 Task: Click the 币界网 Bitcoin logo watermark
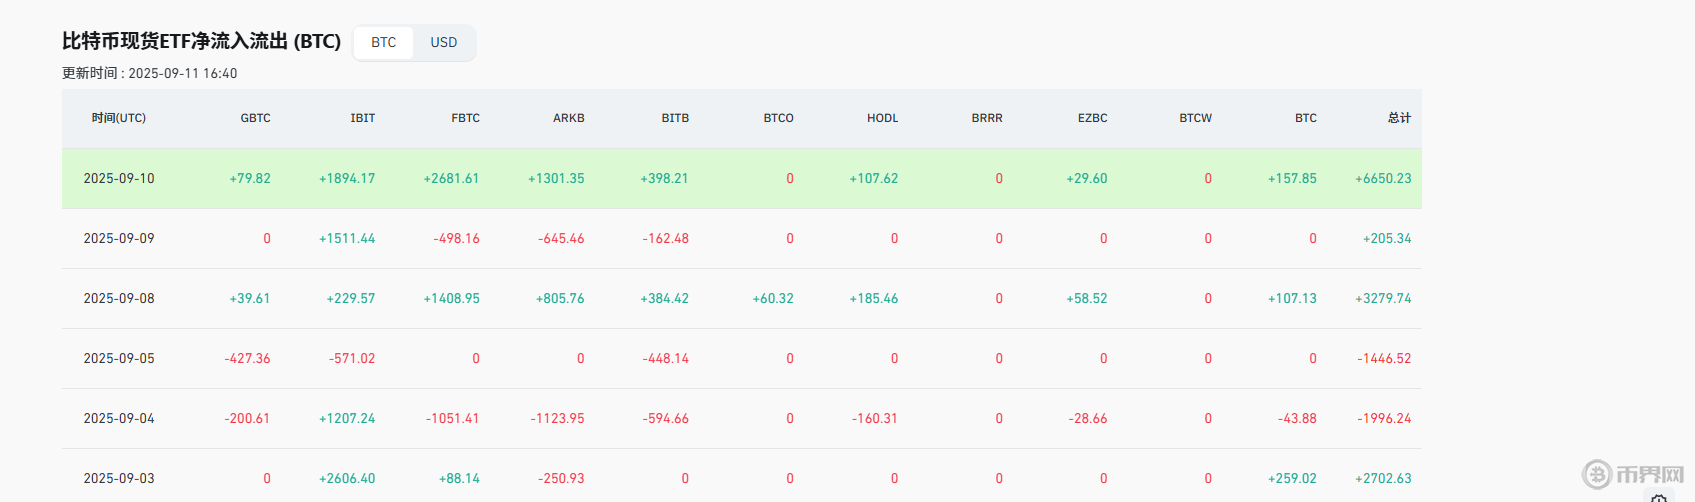click(1633, 474)
